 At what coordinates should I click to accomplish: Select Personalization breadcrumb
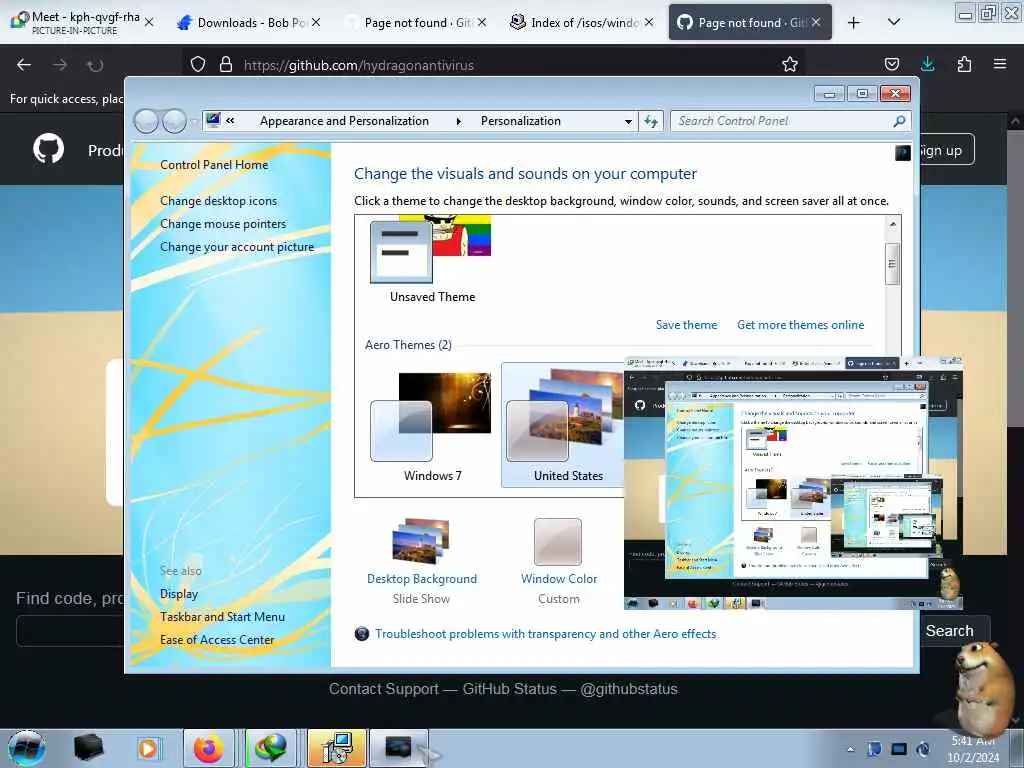[x=520, y=121]
